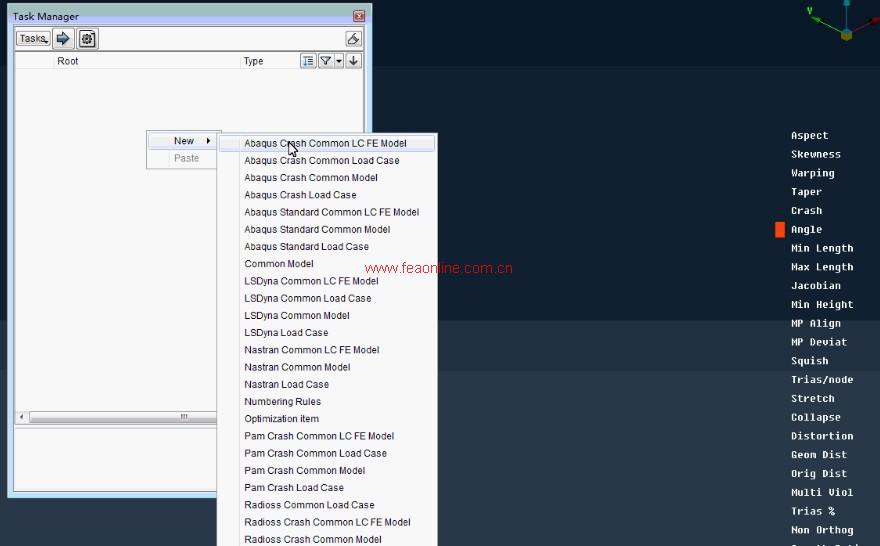
Task: Click the Root column header
Action: [67, 61]
